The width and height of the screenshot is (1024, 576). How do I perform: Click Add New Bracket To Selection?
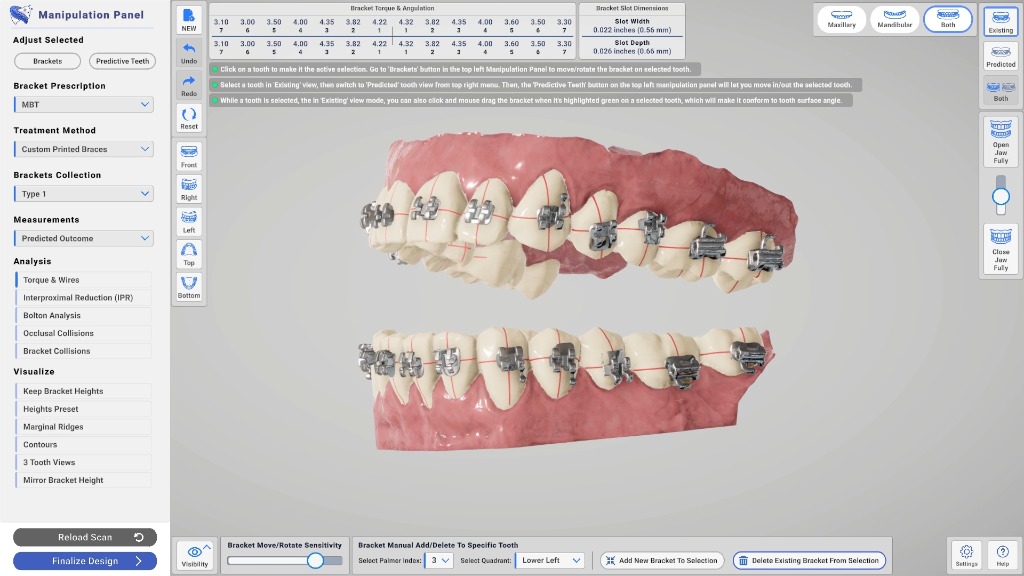[661, 560]
